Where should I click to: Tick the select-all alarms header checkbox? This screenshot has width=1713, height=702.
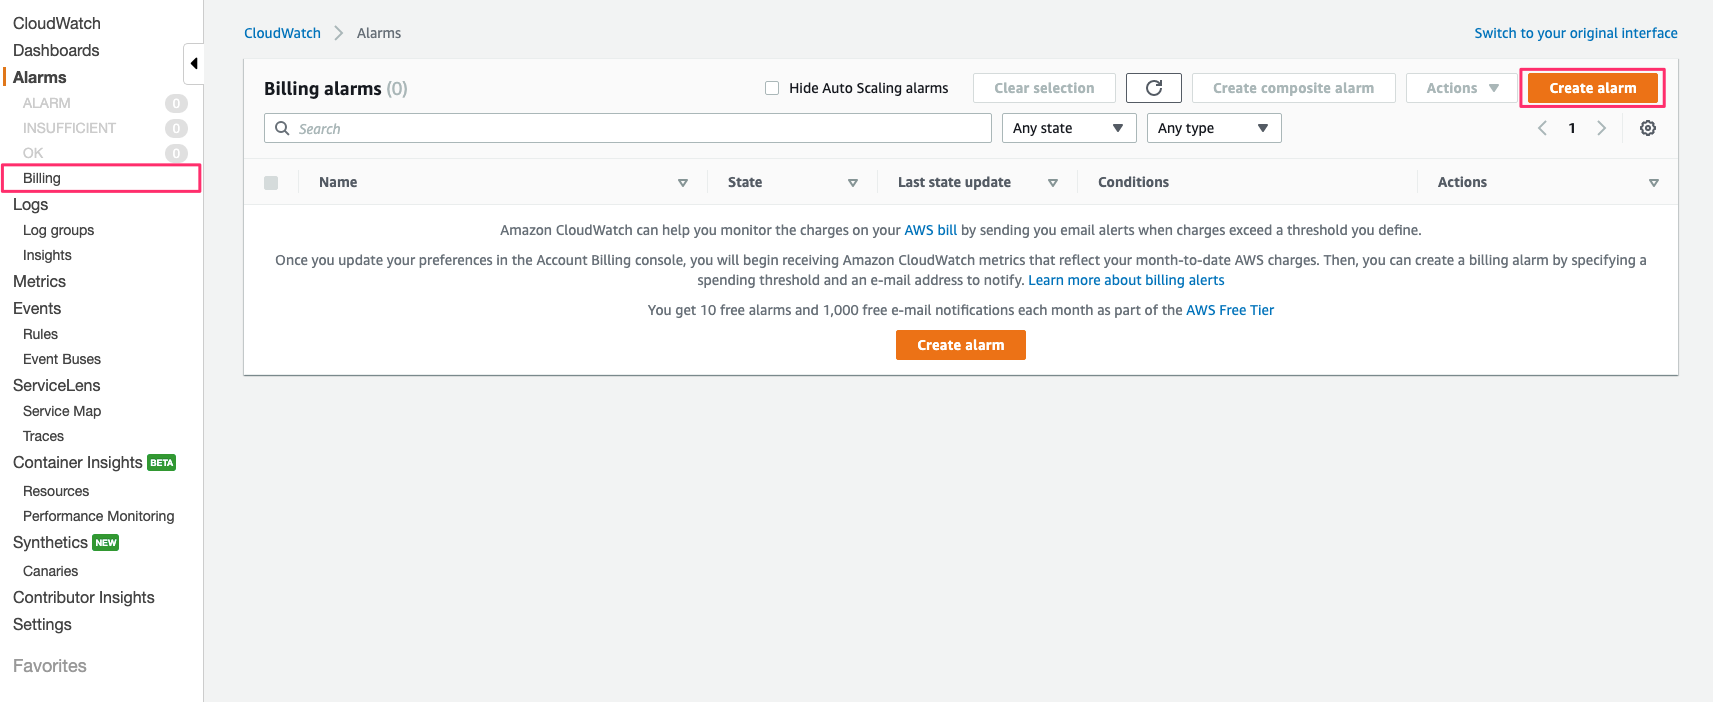pyautogui.click(x=271, y=183)
